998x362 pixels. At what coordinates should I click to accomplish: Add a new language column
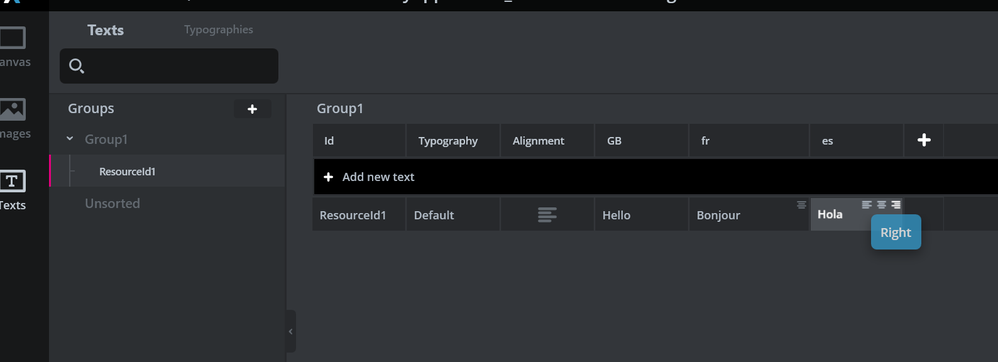pyautogui.click(x=924, y=141)
